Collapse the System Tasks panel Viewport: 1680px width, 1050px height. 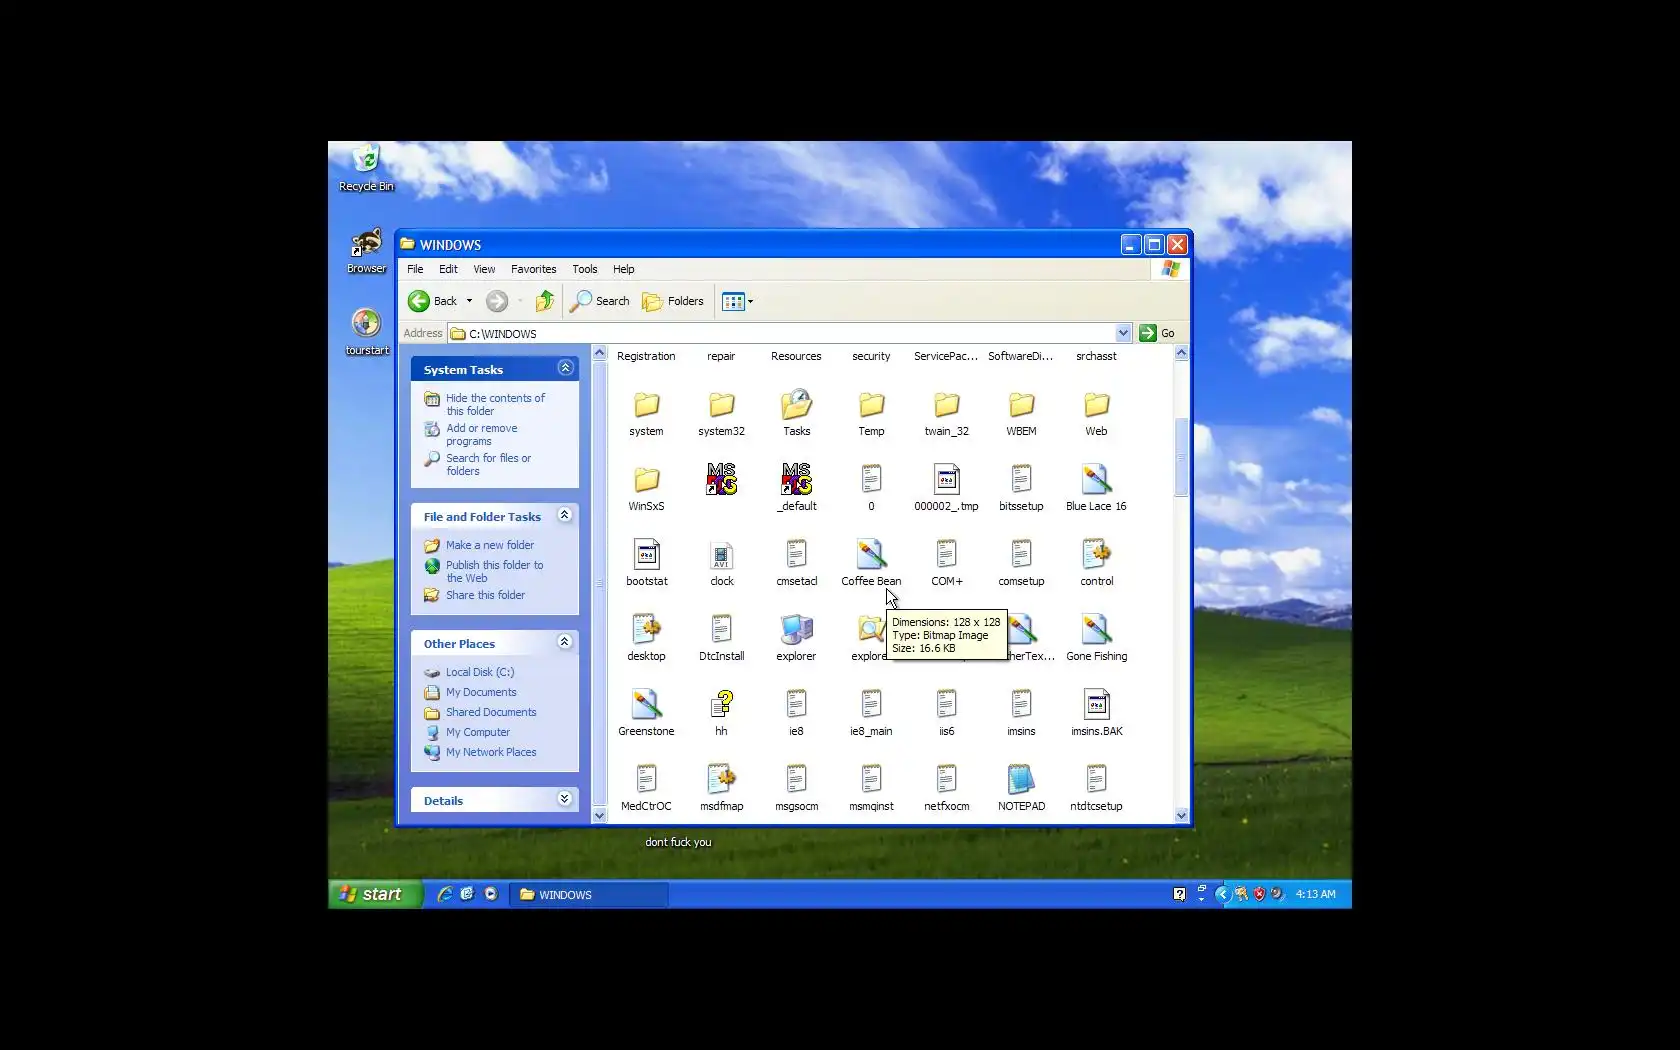565,368
